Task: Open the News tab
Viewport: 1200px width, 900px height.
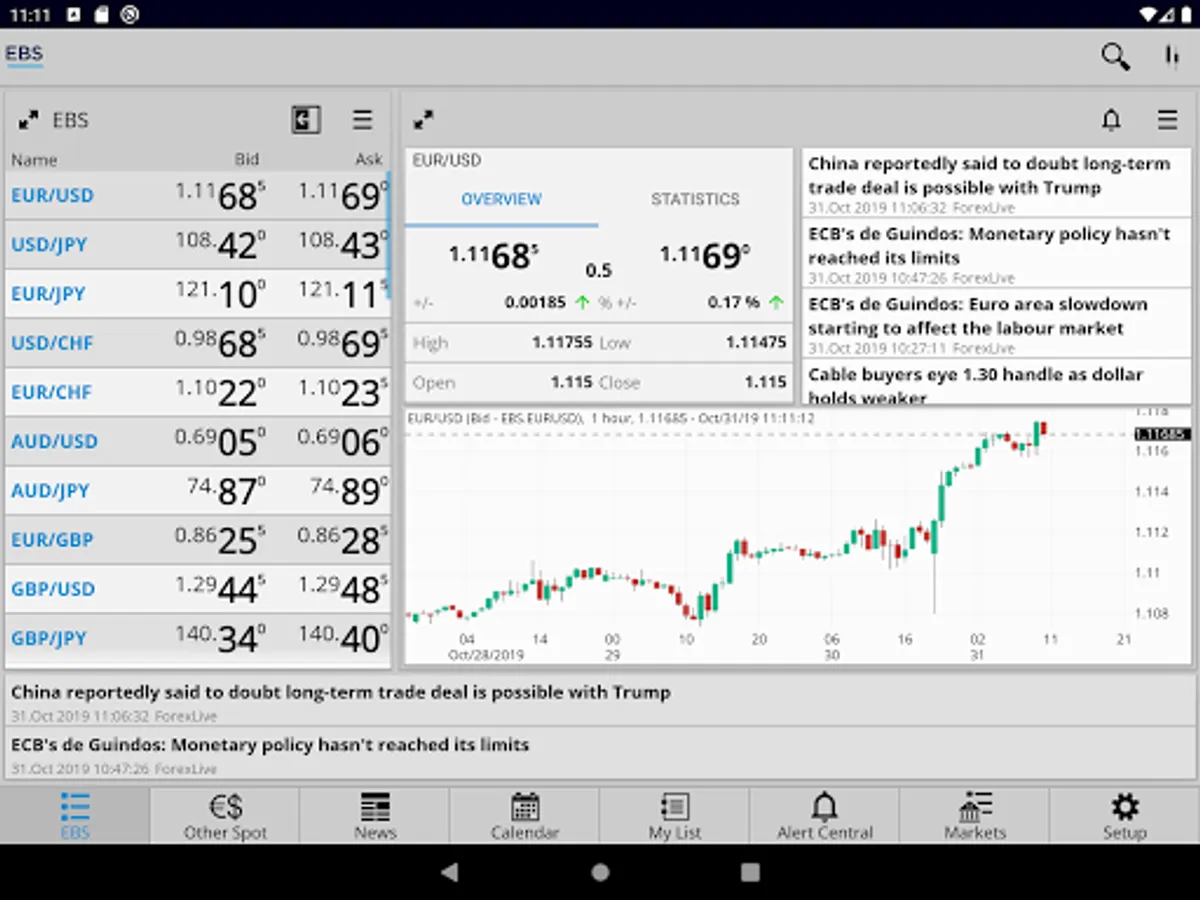Action: [375, 815]
